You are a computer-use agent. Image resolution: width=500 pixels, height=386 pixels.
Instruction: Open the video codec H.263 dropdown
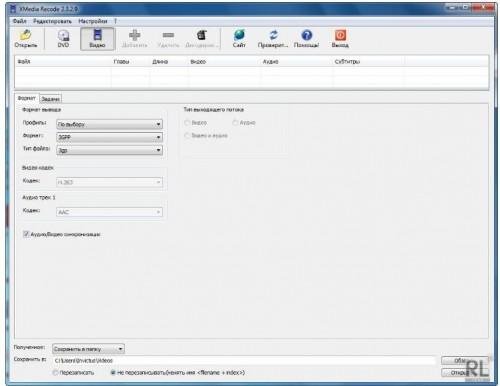[109, 182]
